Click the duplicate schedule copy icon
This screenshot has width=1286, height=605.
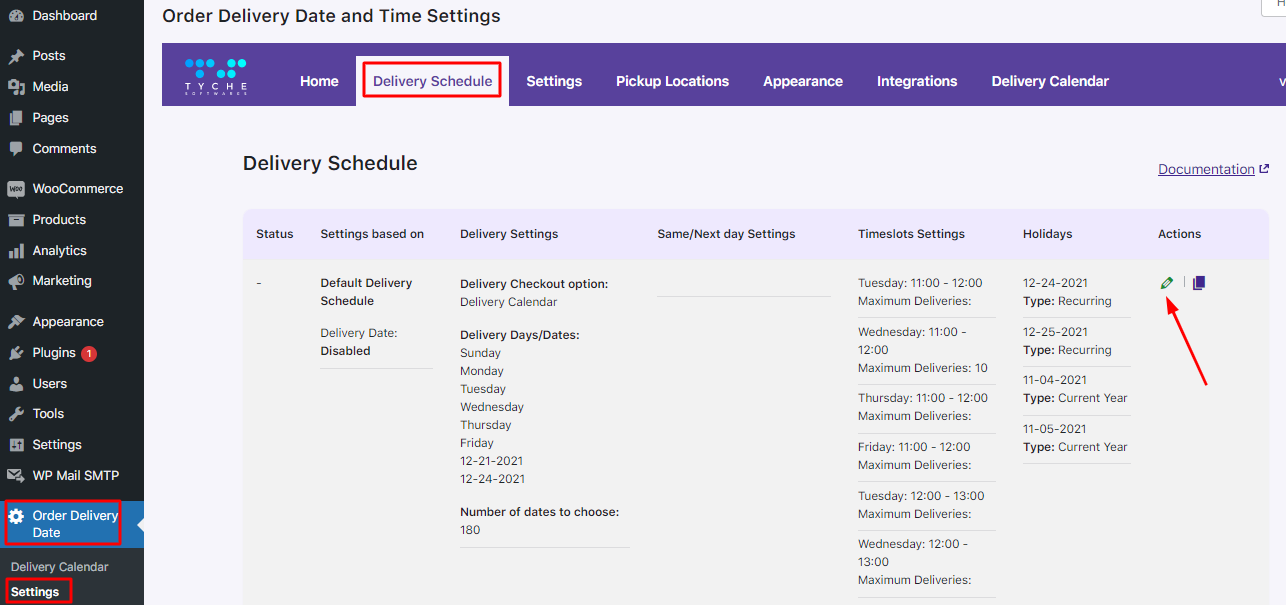pos(1199,283)
